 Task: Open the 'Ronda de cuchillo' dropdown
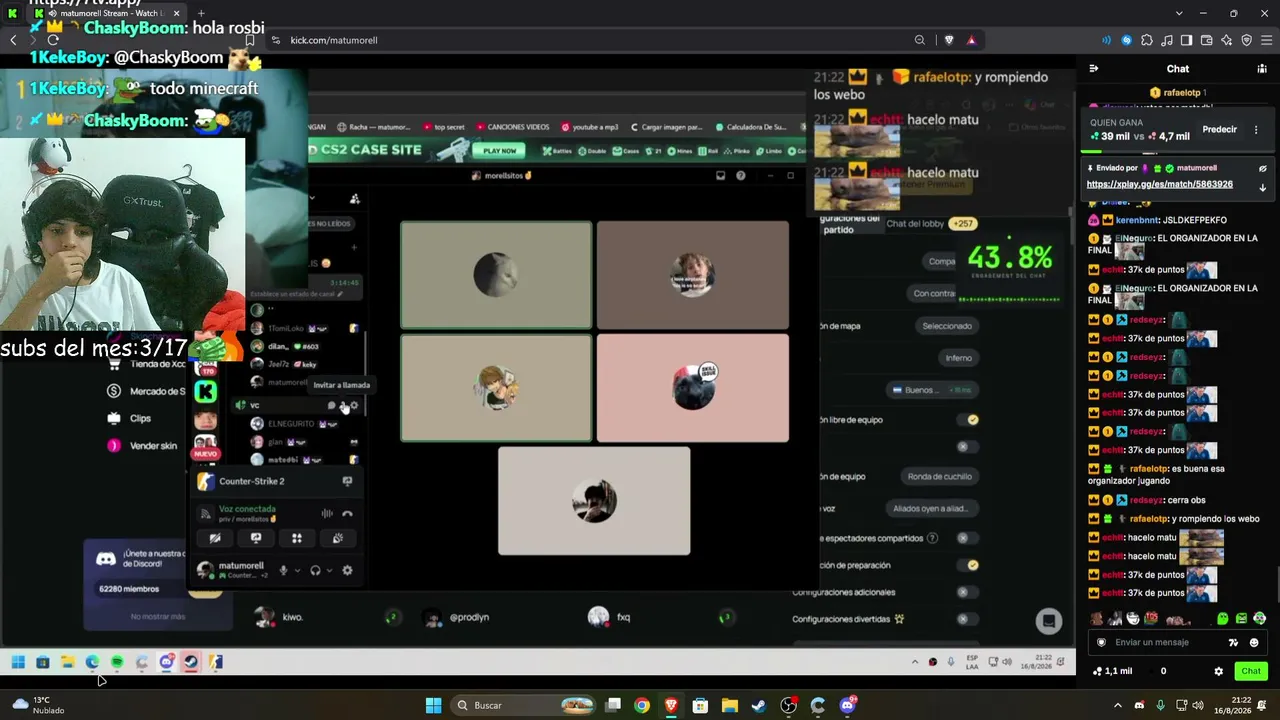point(939,477)
